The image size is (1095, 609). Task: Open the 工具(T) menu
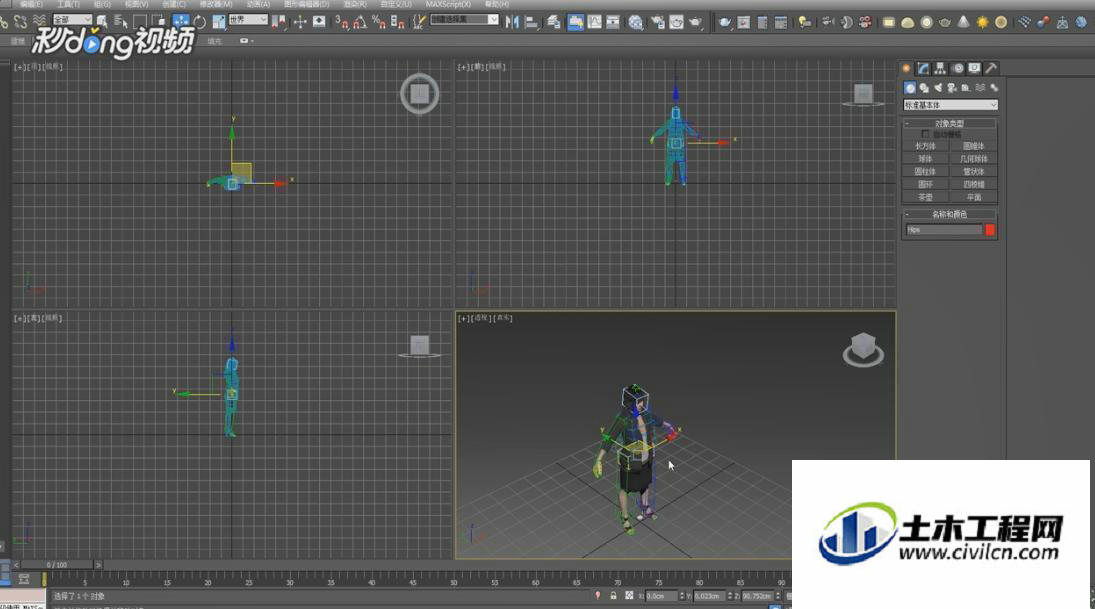click(68, 4)
